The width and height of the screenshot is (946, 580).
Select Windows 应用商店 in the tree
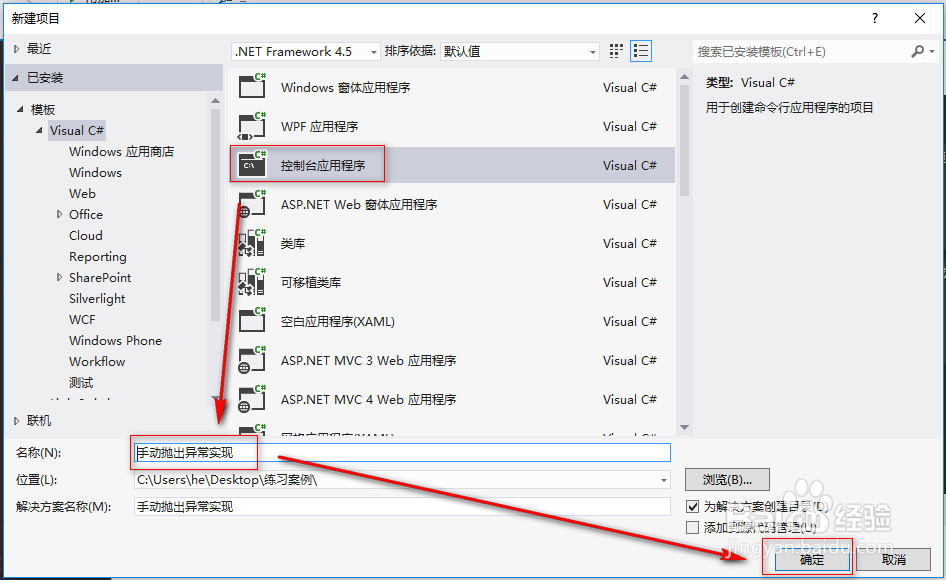click(121, 151)
